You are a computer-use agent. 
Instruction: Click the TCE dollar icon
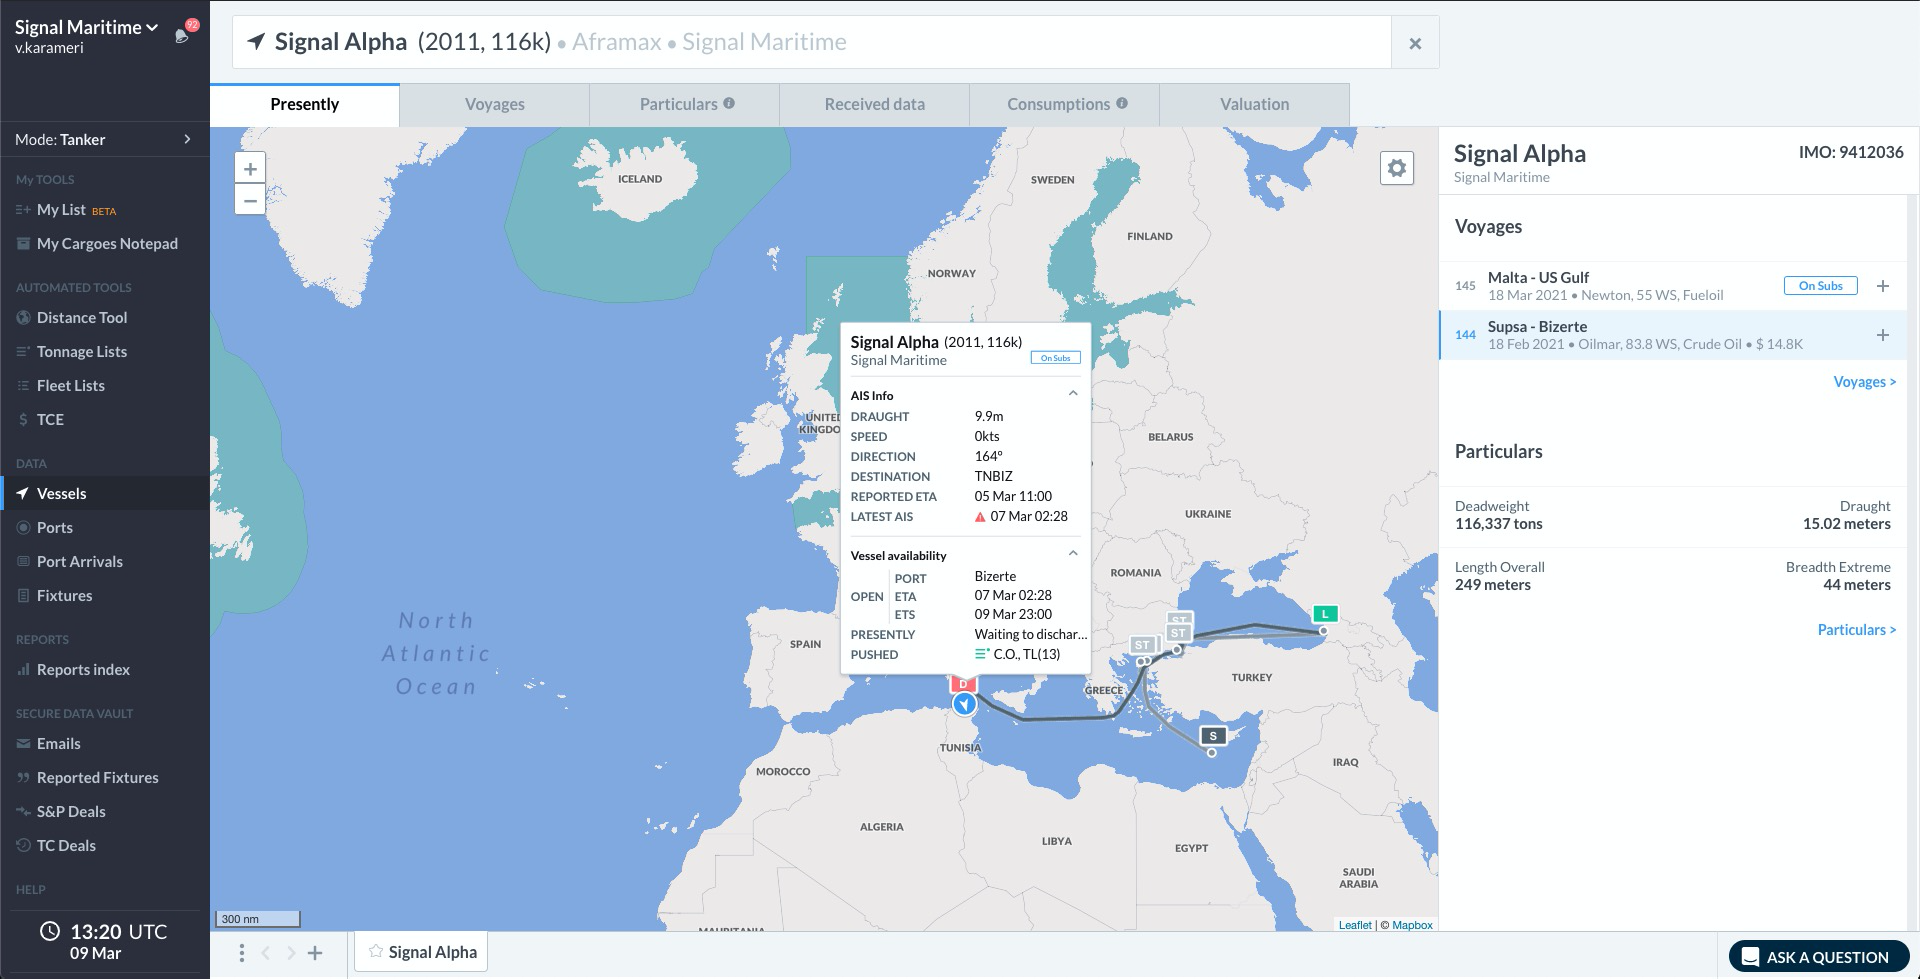click(x=23, y=420)
